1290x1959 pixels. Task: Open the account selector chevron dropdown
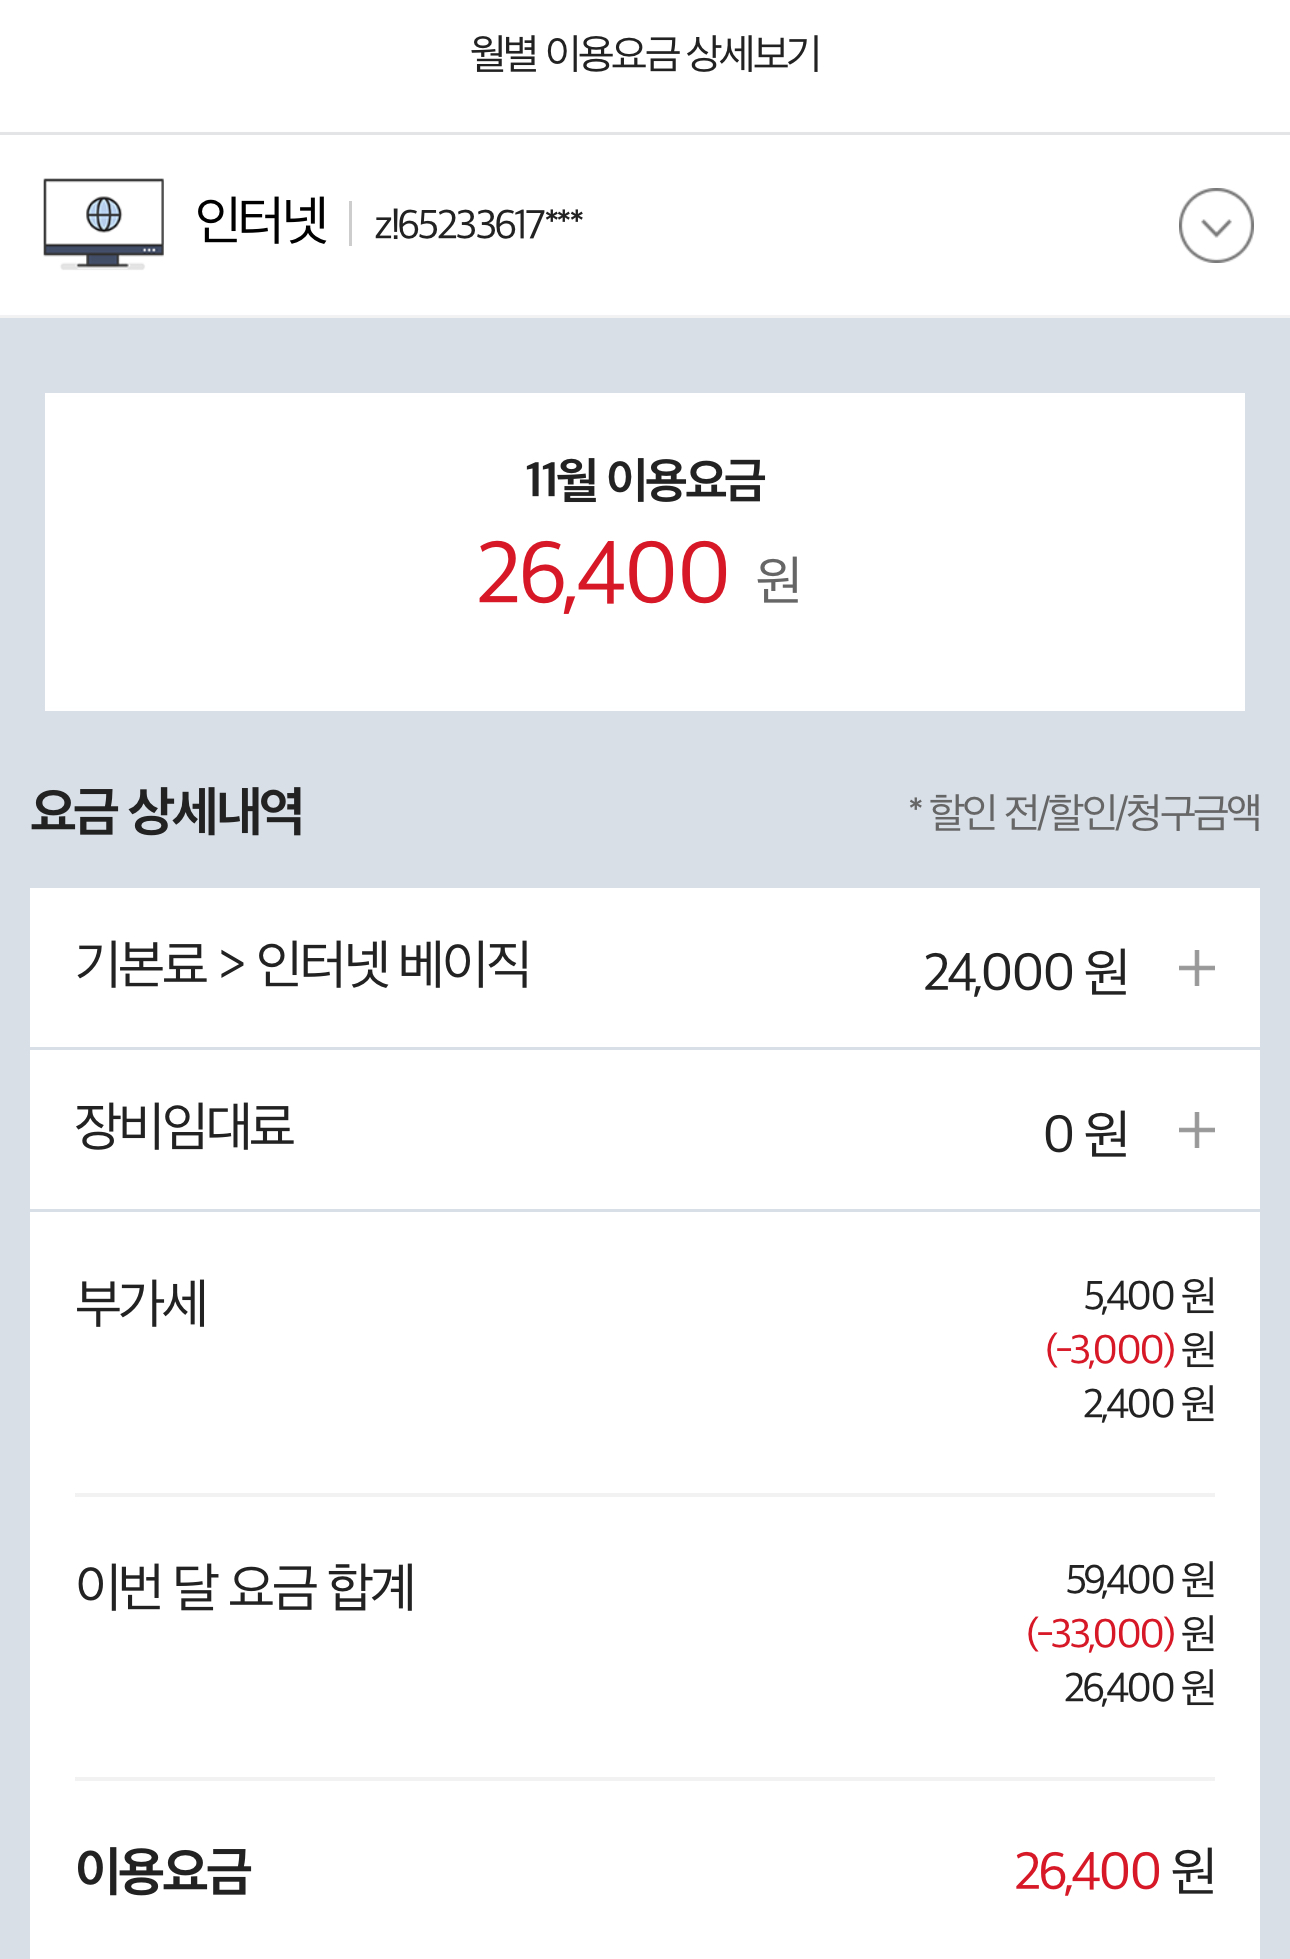tap(1215, 226)
